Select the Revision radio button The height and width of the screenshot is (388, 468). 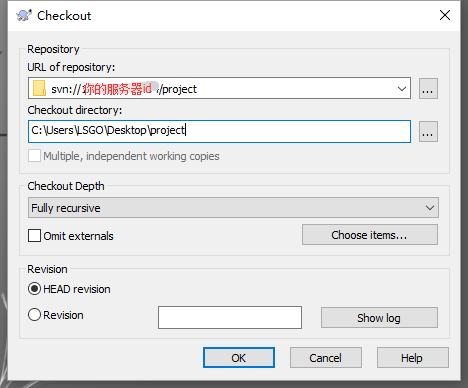(34, 315)
